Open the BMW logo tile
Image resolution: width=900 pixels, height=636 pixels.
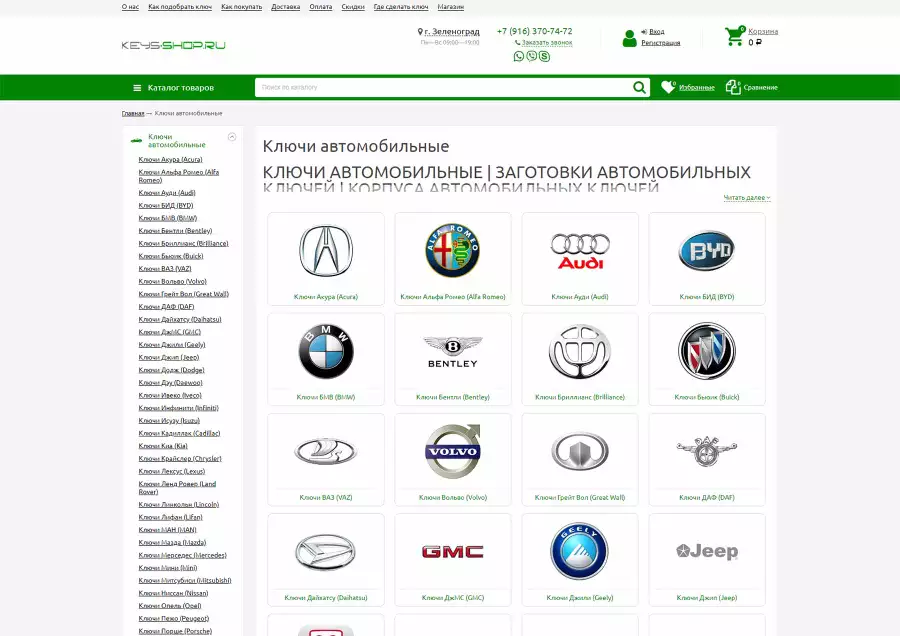(326, 359)
